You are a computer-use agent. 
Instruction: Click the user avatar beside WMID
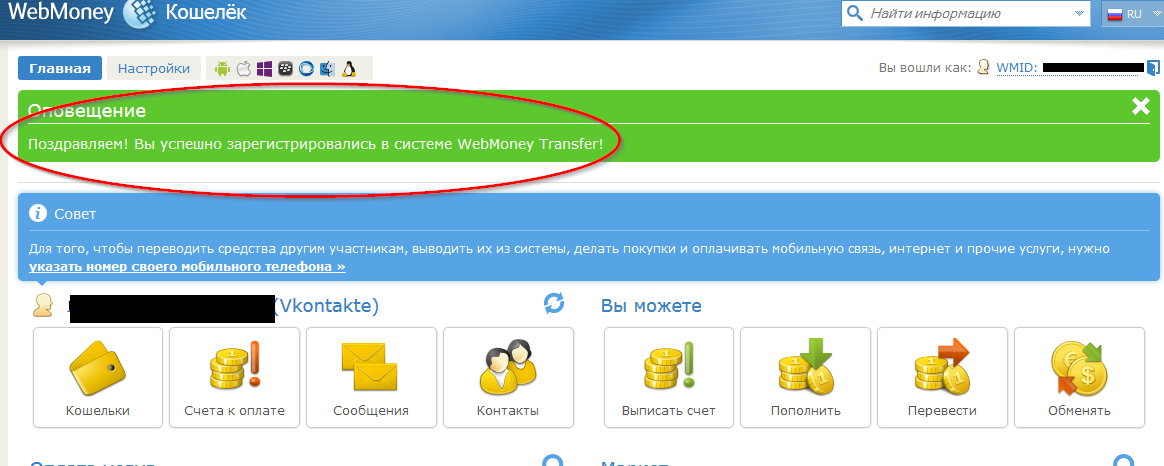click(x=984, y=68)
